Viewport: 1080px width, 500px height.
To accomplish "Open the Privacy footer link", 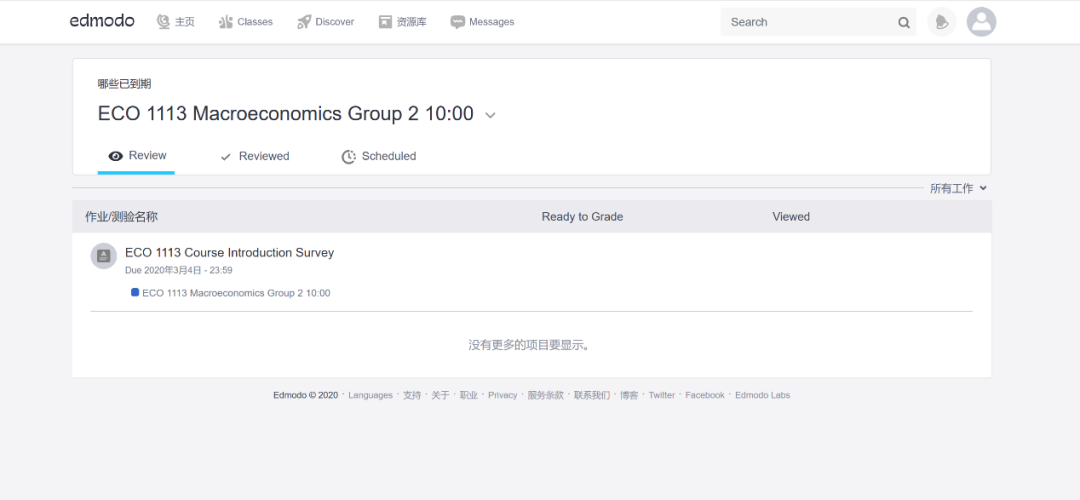I will click(503, 395).
